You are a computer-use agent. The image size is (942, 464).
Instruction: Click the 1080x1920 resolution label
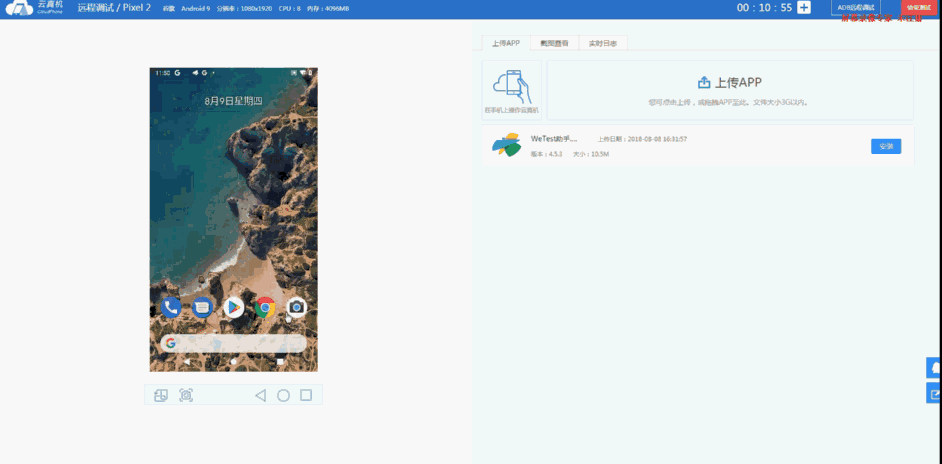[245, 8]
